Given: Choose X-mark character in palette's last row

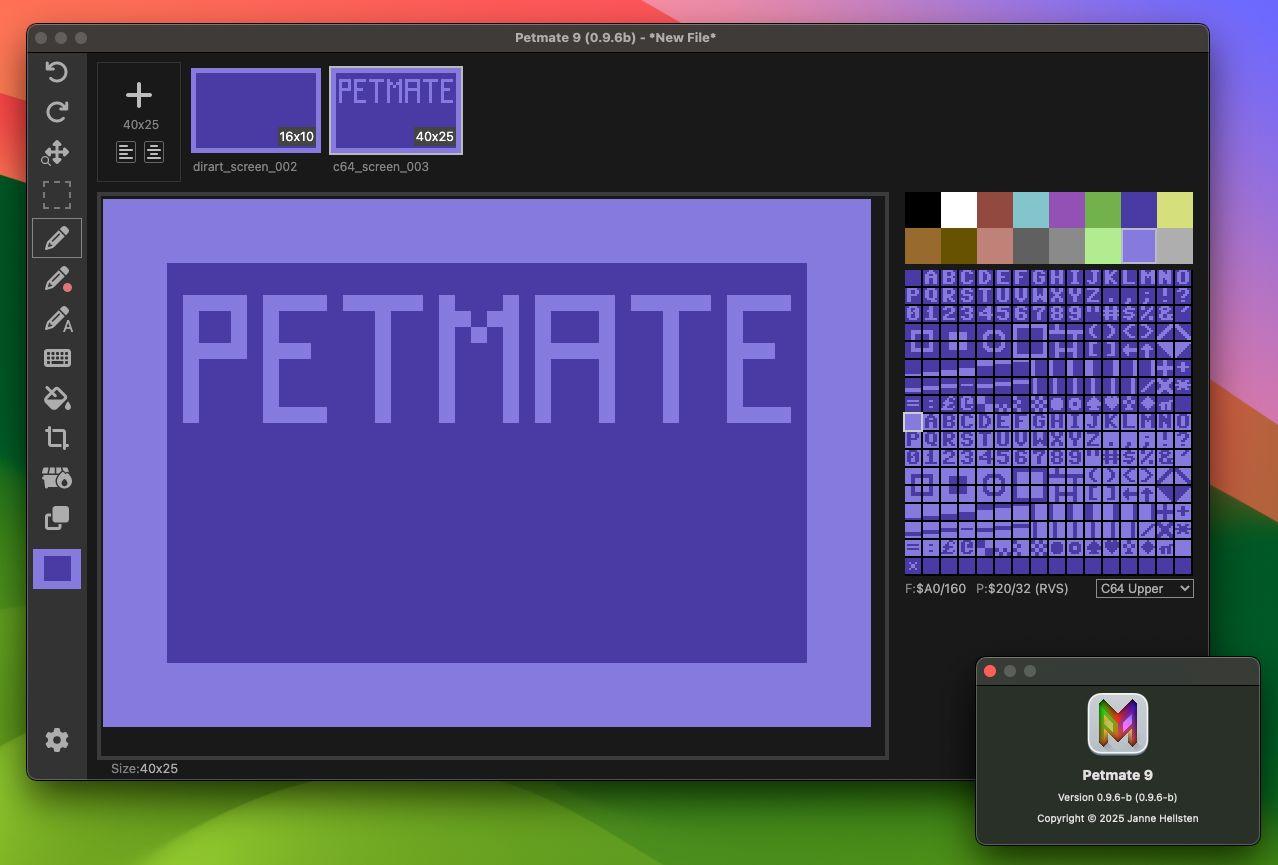Looking at the screenshot, I should pos(914,566).
